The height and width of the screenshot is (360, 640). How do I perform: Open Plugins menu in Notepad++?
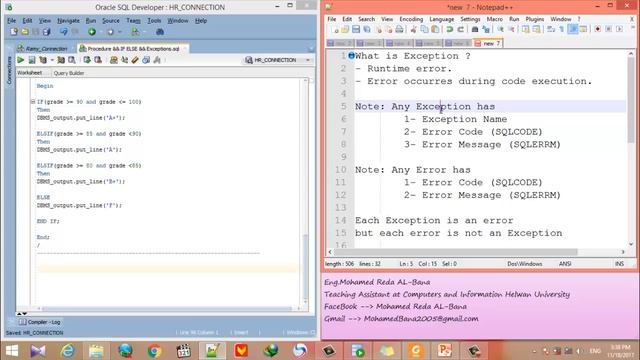pyautogui.click(x=535, y=19)
